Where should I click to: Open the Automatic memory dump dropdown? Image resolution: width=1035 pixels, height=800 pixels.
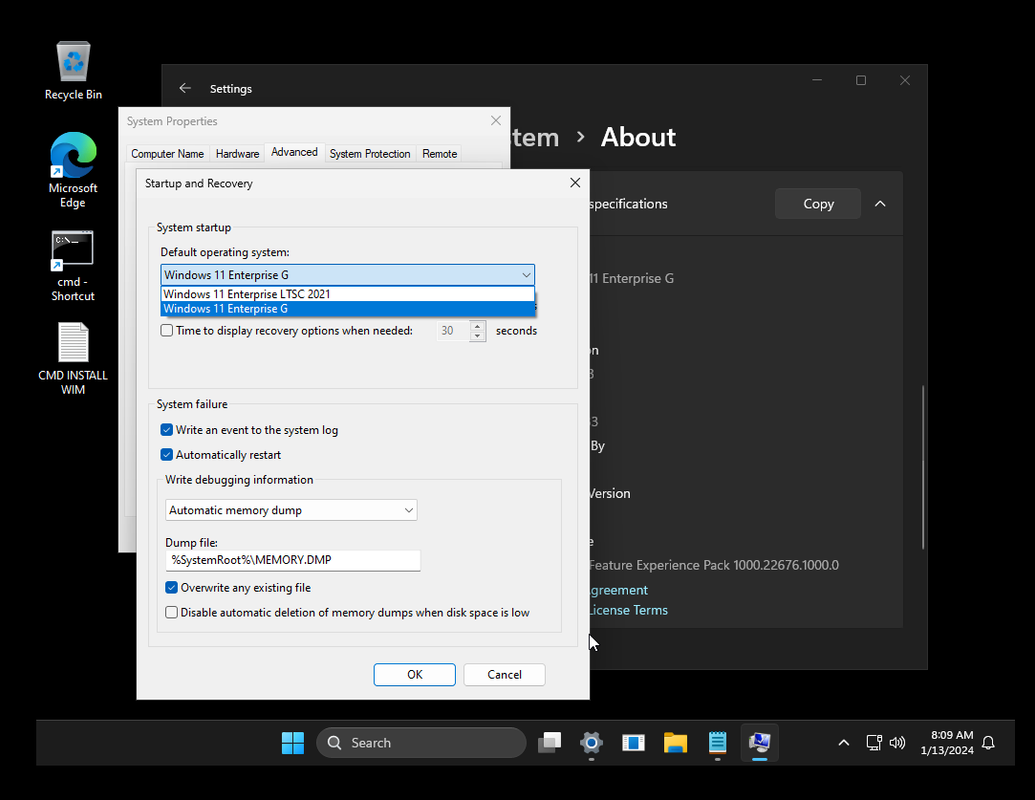pos(291,510)
